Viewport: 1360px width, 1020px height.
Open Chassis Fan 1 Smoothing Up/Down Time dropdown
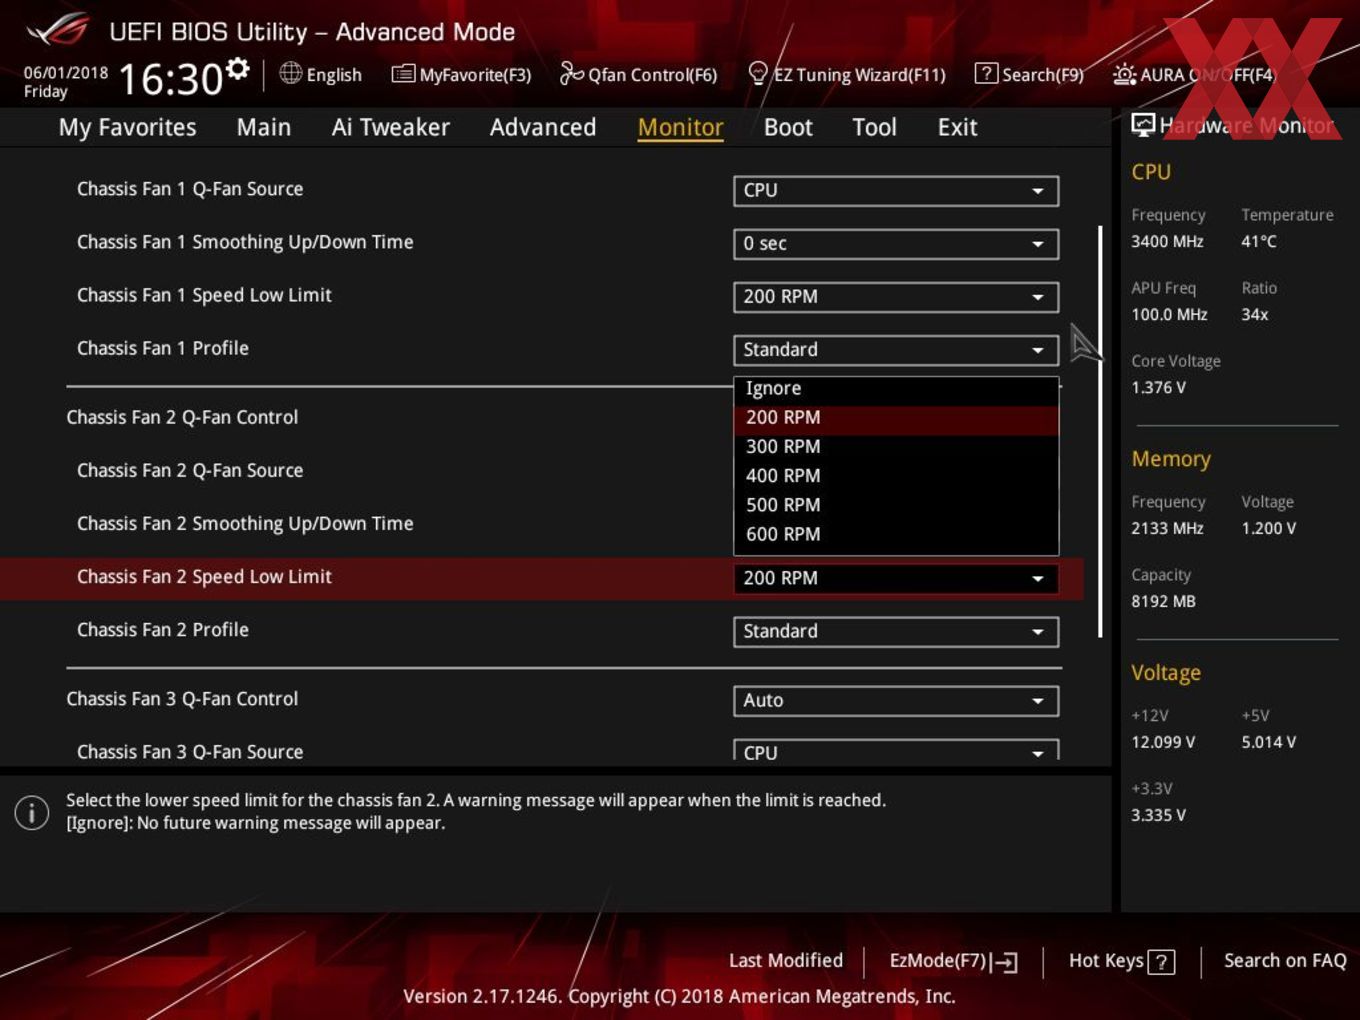[896, 243]
